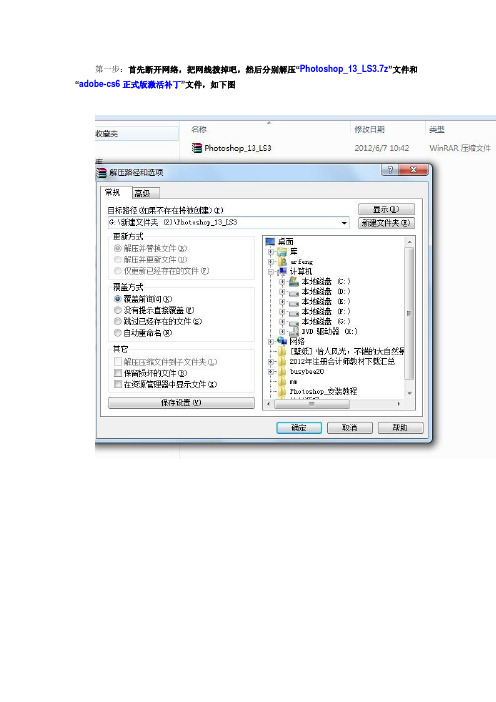The image size is (496, 702).
Task: Click the local disk C: drive icon
Action: click(x=294, y=281)
